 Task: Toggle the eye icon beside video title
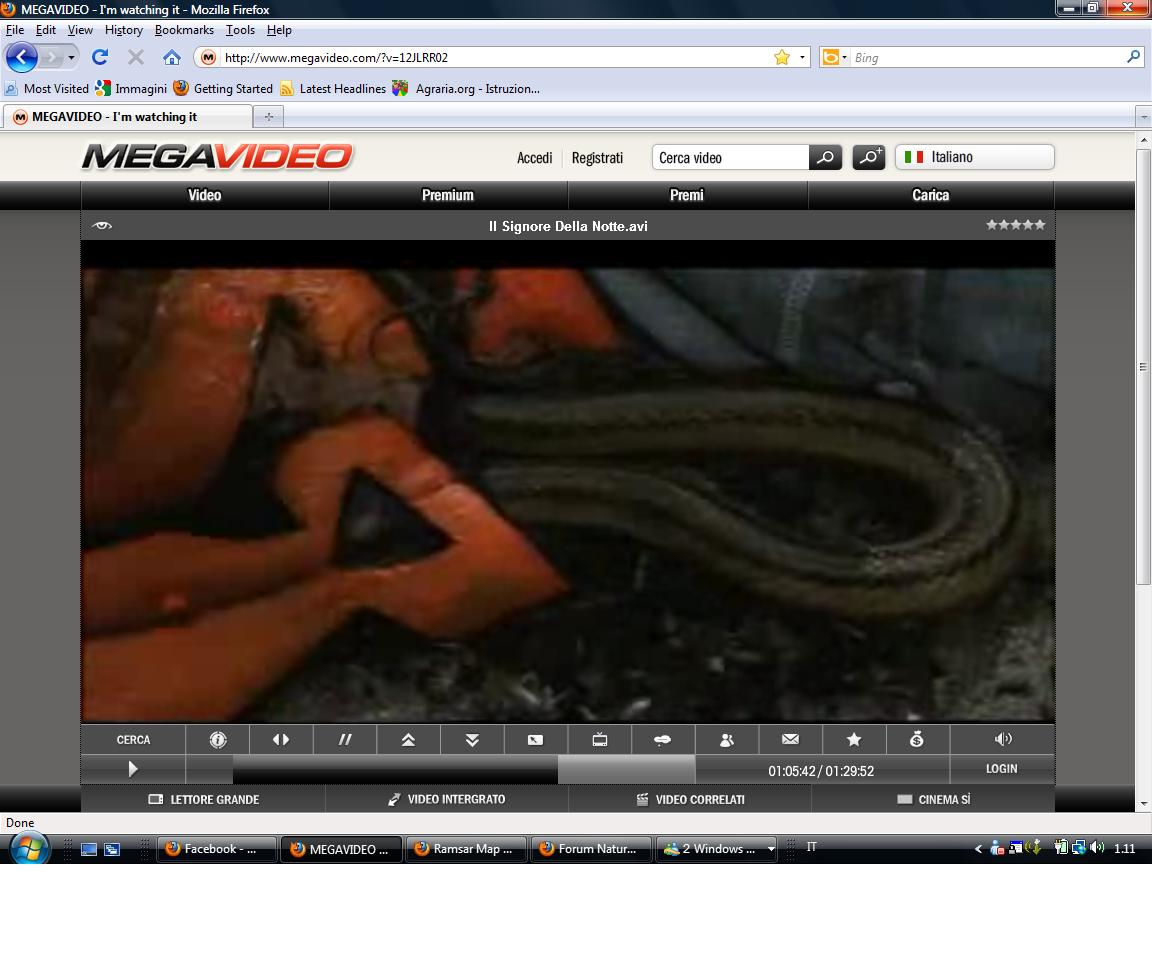102,226
